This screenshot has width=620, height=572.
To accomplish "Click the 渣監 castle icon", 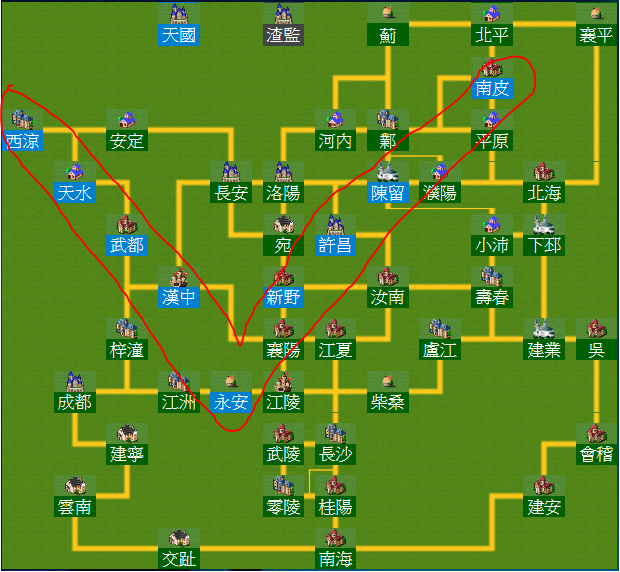I will pyautogui.click(x=283, y=14).
